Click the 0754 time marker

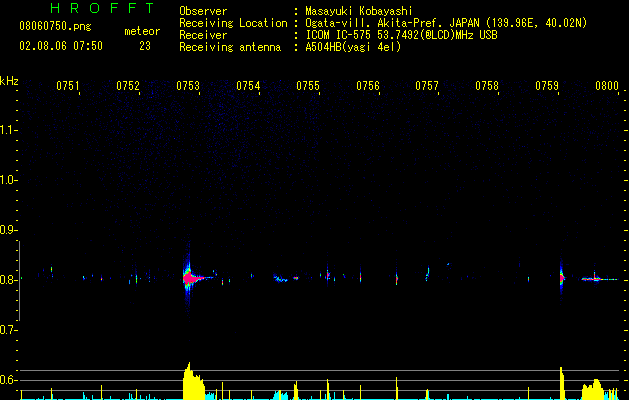[248, 86]
